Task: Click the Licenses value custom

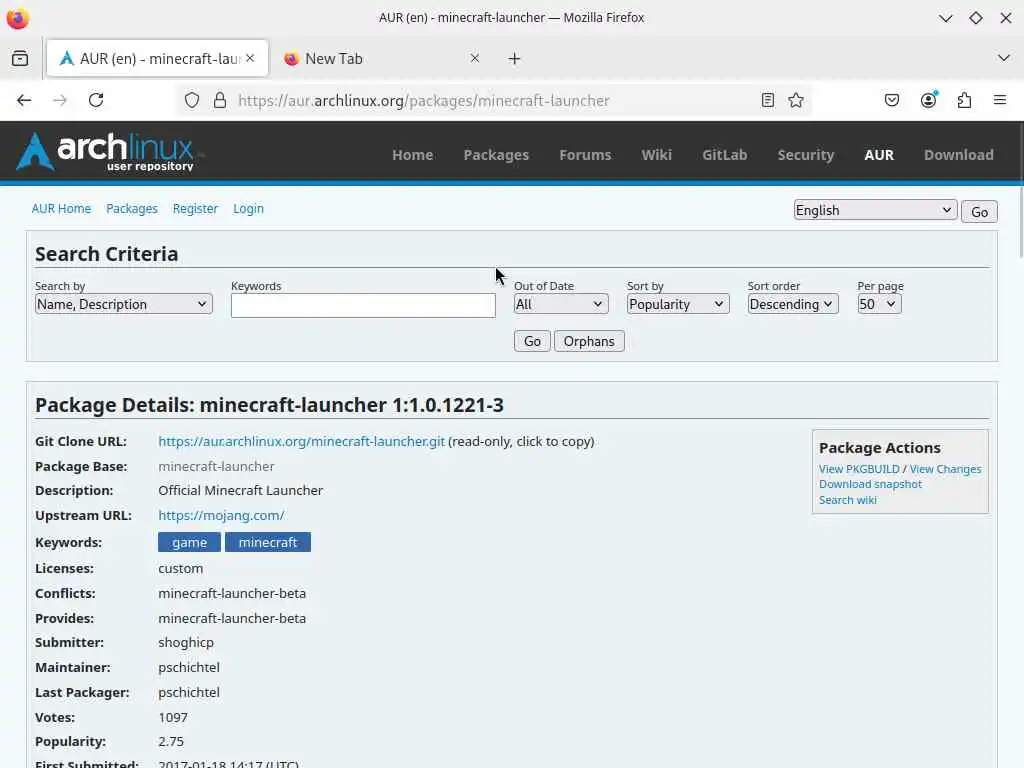Action: [180, 569]
